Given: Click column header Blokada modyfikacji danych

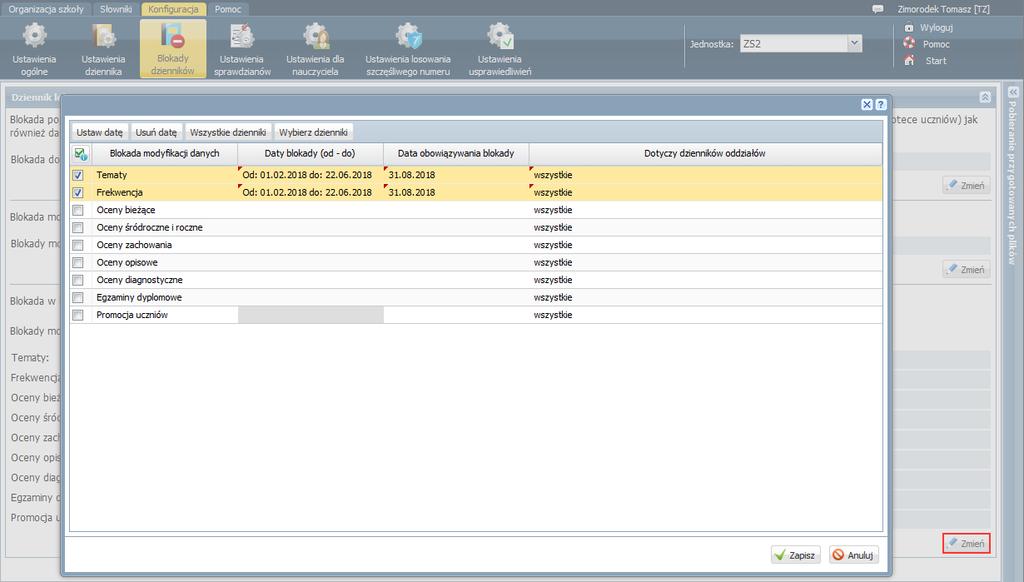Looking at the screenshot, I should [165, 154].
